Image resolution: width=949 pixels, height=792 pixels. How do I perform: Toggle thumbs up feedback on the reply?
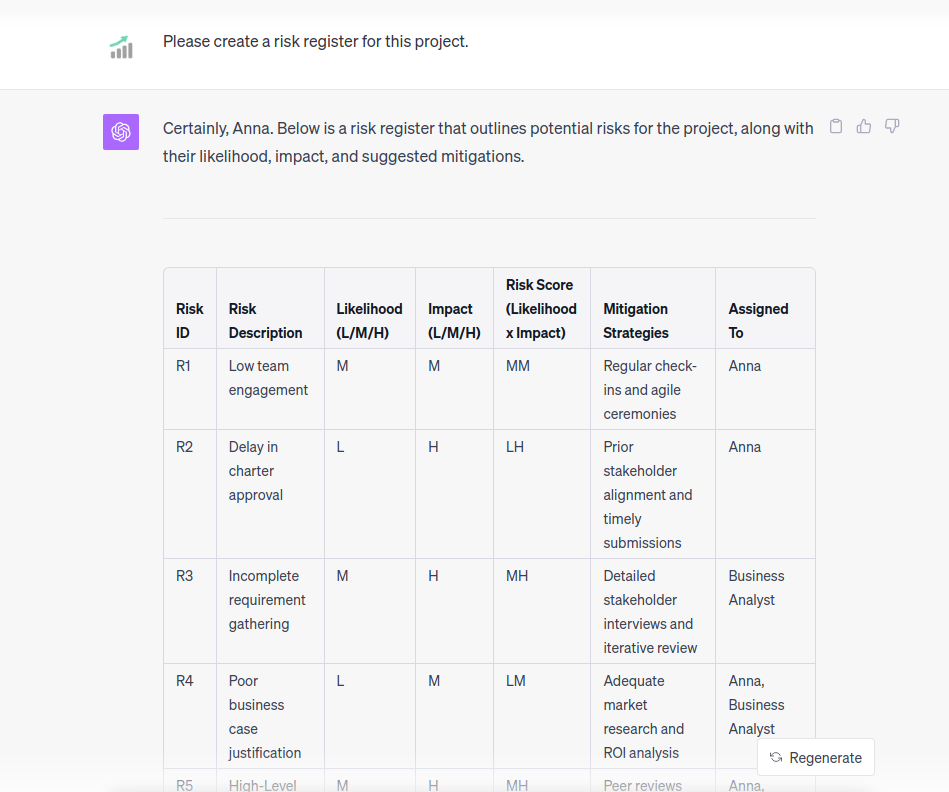pos(864,126)
